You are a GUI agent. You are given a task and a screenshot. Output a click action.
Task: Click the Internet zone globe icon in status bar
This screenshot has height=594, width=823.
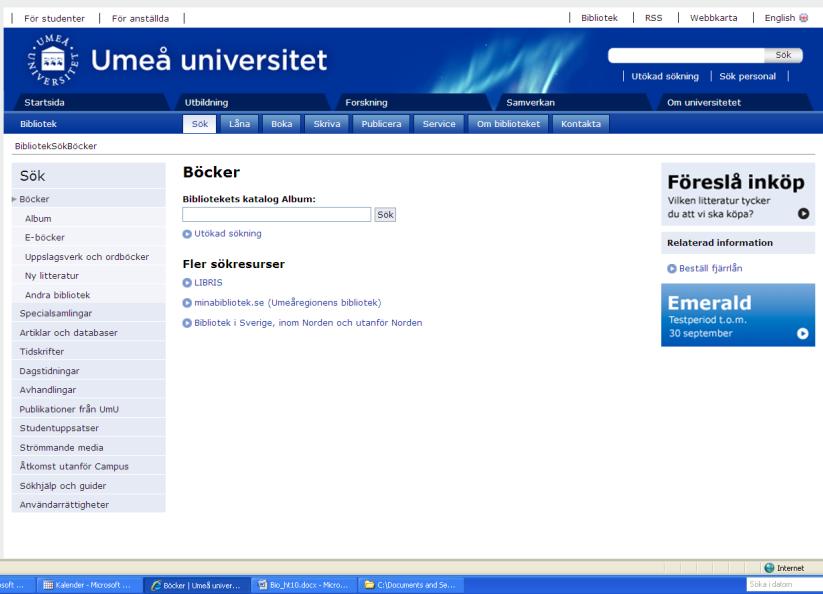point(769,568)
